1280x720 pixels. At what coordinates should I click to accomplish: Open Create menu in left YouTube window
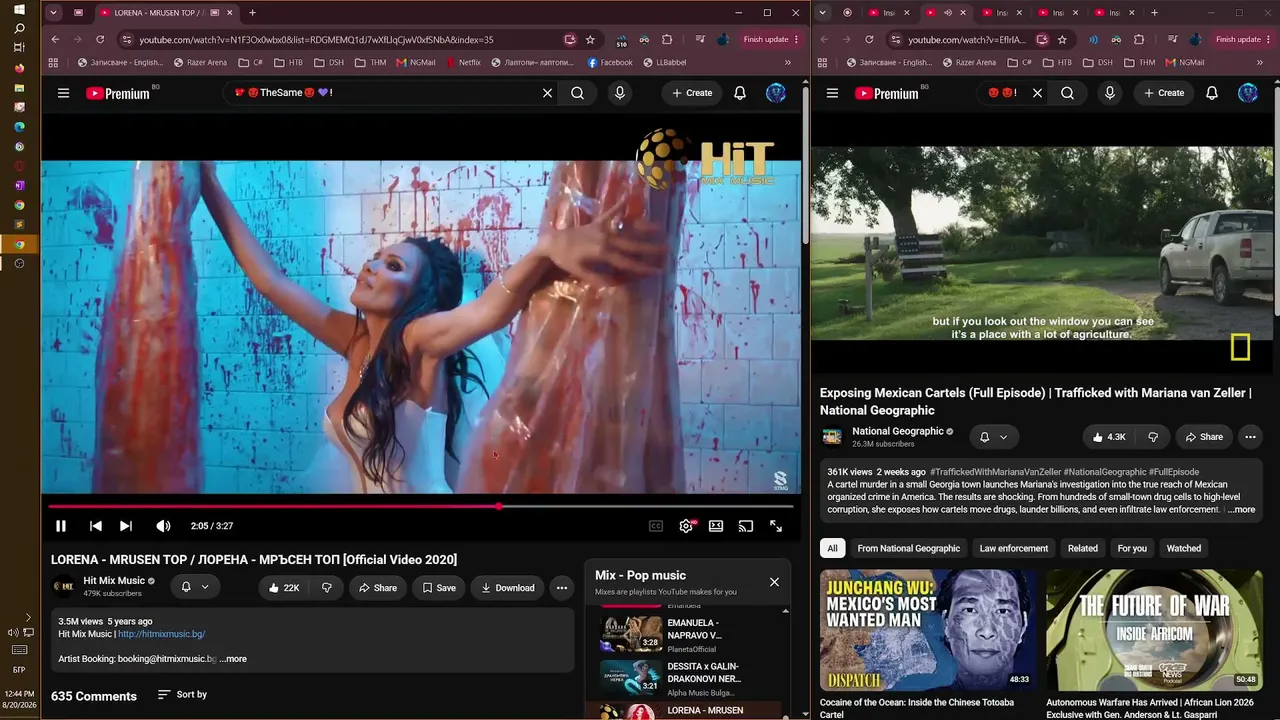click(x=692, y=93)
